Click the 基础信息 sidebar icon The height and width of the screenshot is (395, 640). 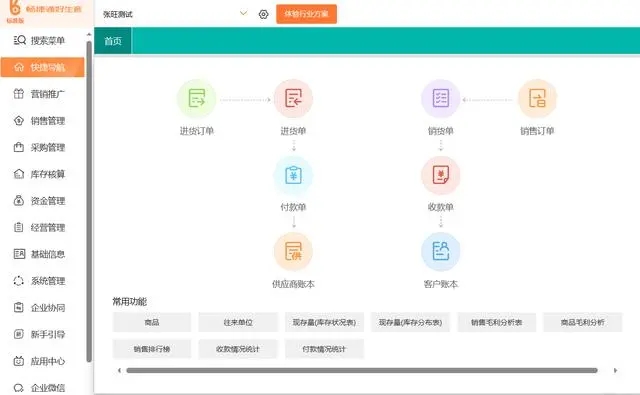click(x=19, y=254)
